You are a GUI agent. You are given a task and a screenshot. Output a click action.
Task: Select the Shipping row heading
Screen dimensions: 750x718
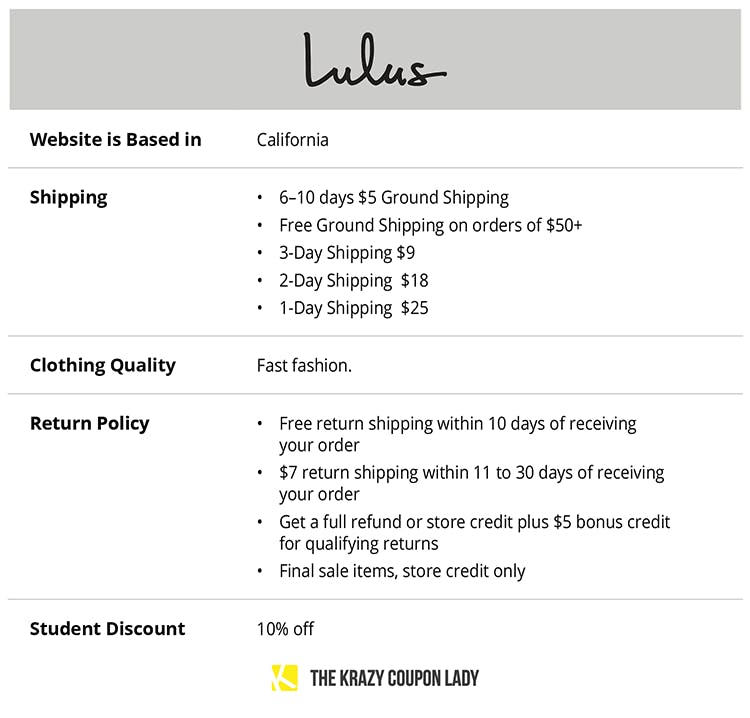(68, 197)
